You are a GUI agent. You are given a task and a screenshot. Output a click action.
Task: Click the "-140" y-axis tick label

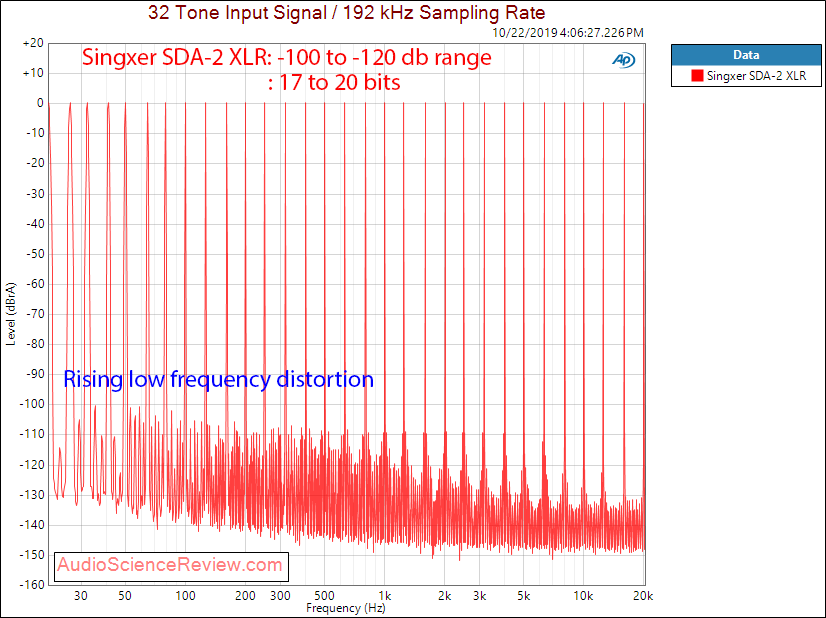point(32,525)
